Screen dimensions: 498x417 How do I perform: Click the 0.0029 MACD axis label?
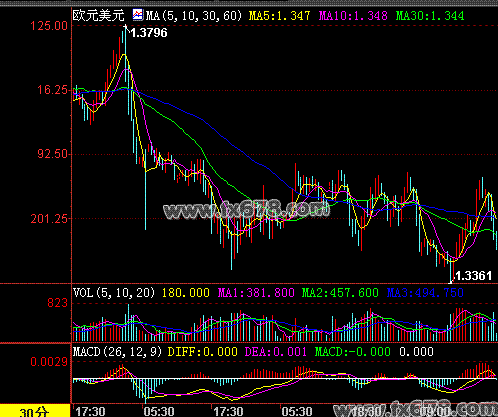[x=49, y=362]
